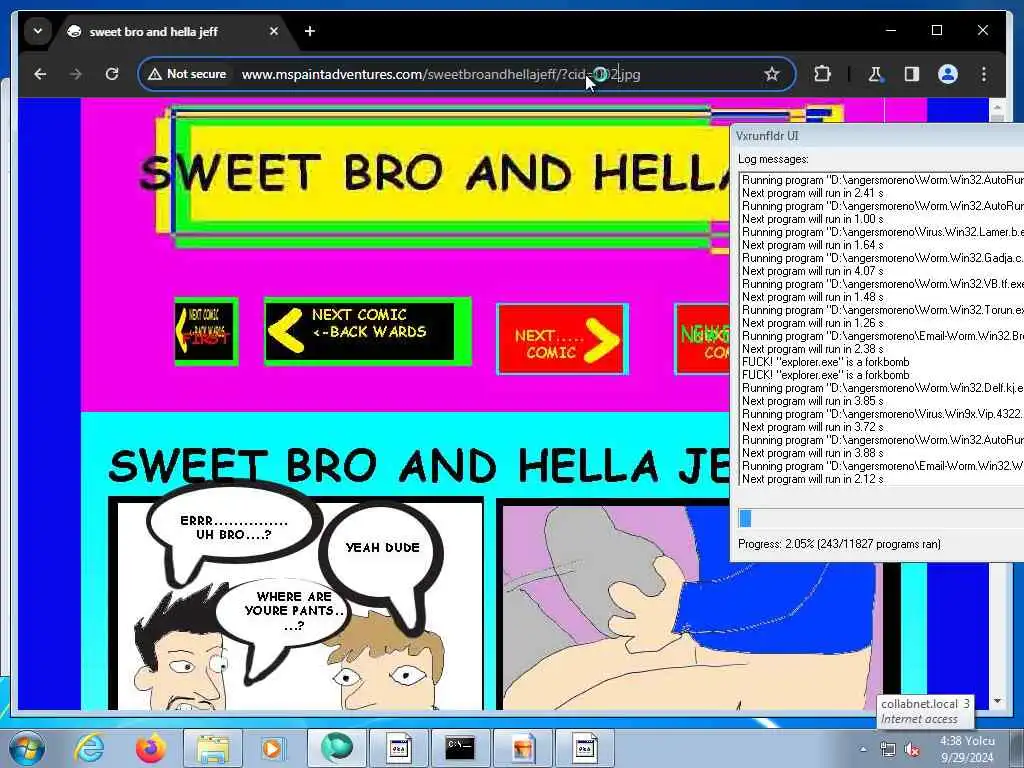Switch to the last program-window taskbar icon
Image resolution: width=1024 pixels, height=768 pixels.
[x=584, y=748]
